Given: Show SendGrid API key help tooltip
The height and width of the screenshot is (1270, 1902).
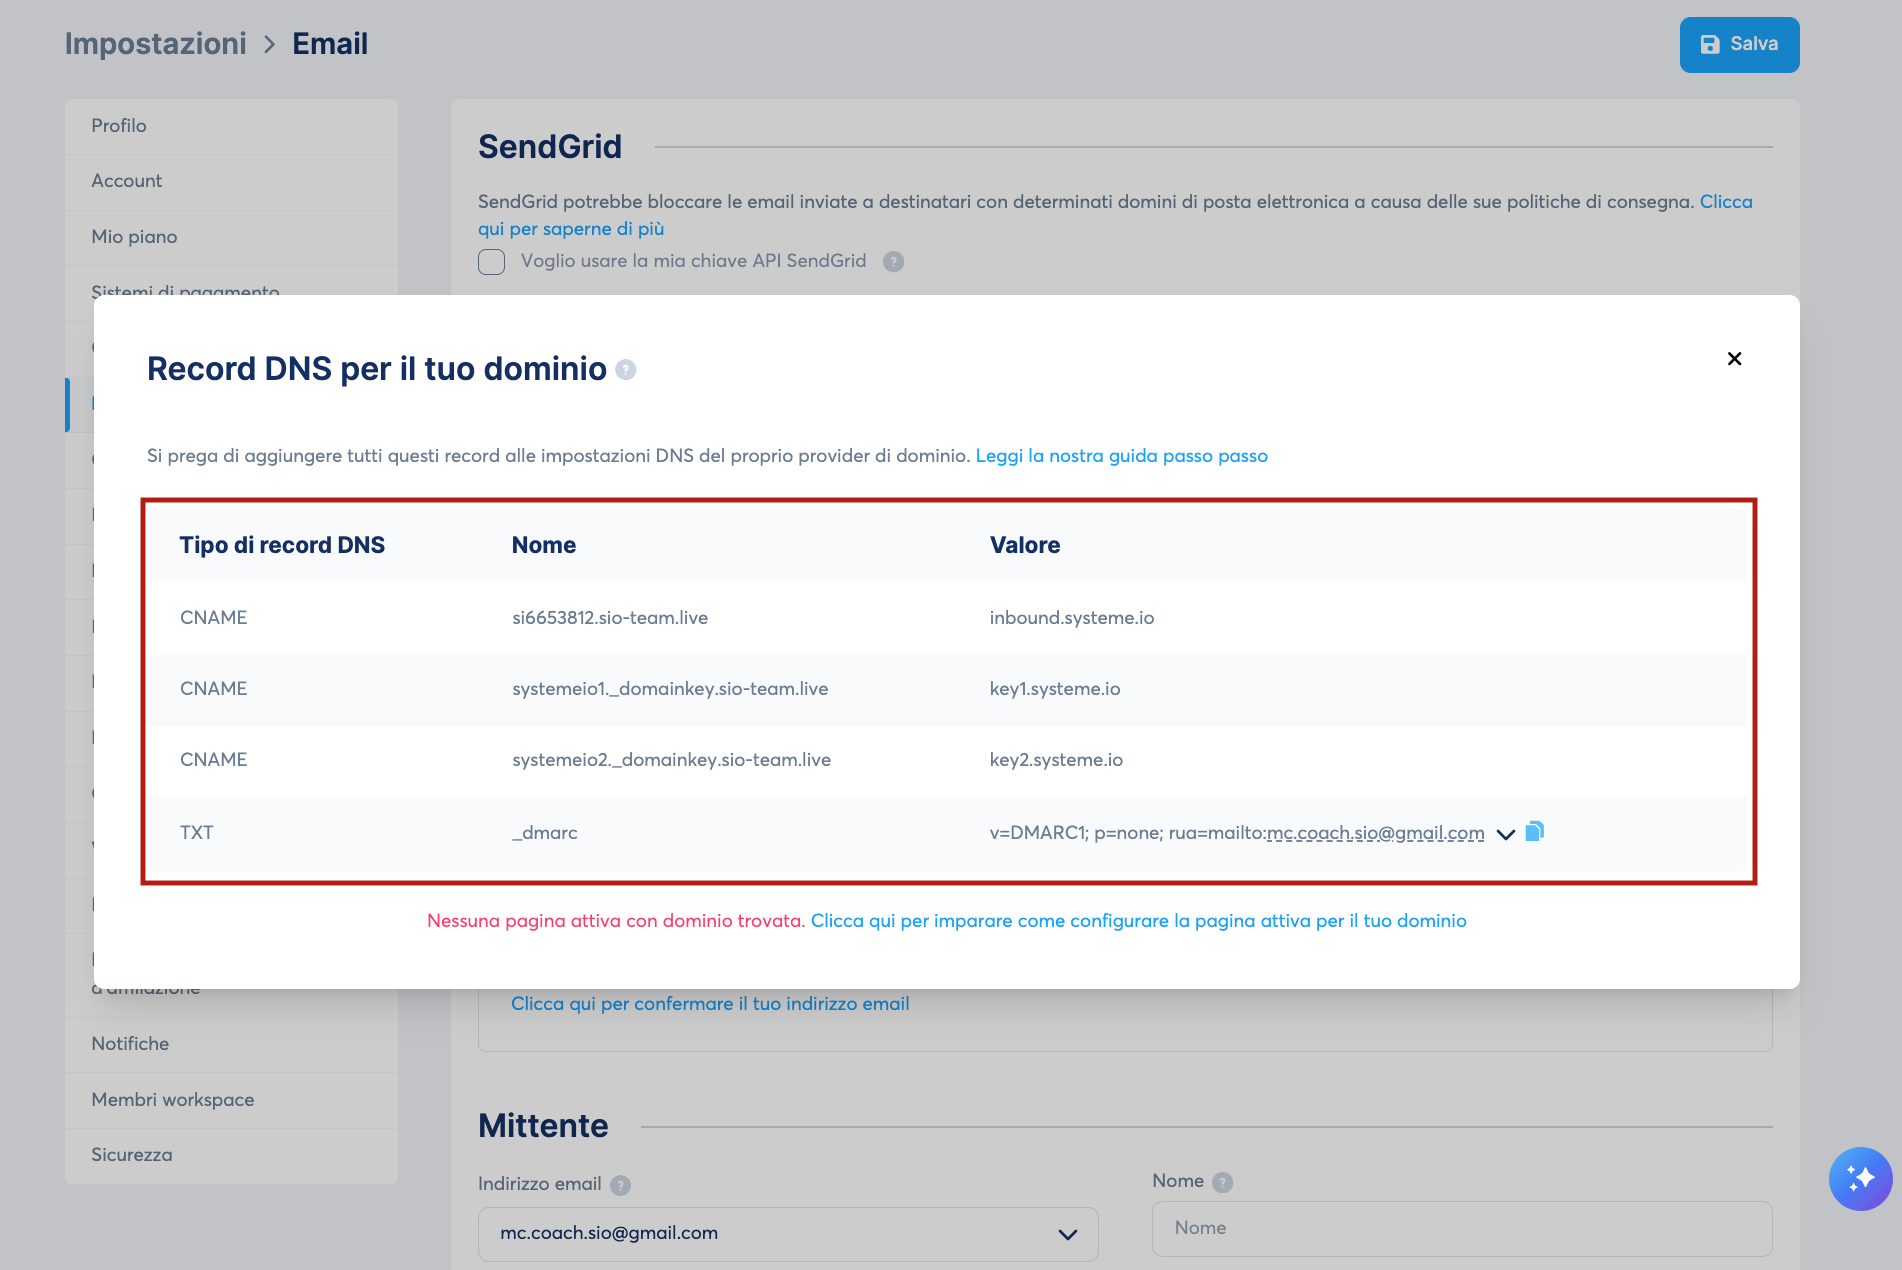Looking at the screenshot, I should tap(893, 262).
